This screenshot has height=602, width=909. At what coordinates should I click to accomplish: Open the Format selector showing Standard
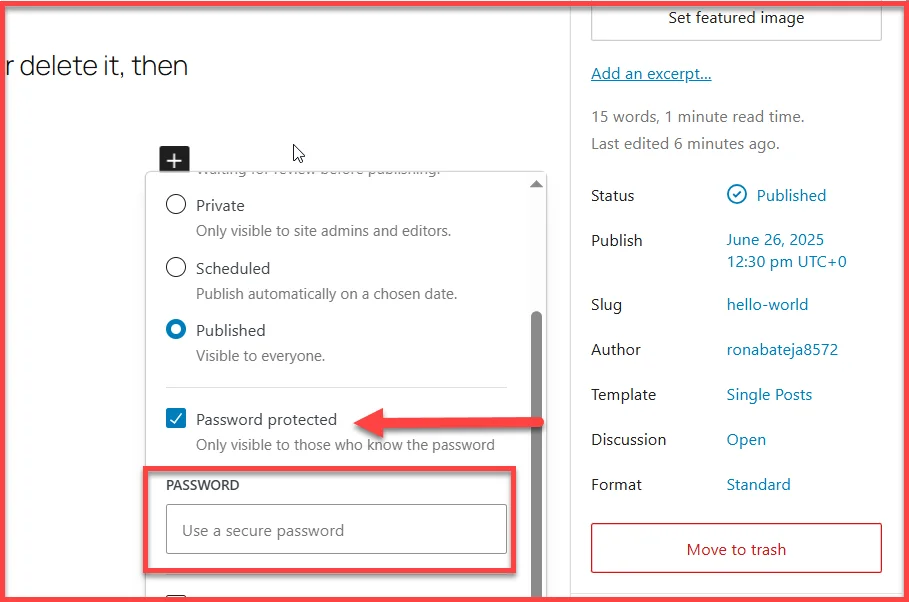[758, 484]
